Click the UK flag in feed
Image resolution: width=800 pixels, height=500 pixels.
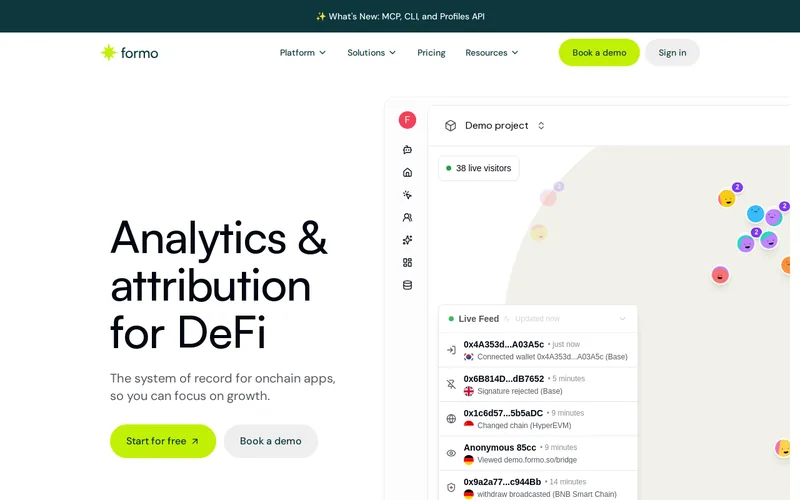[468, 391]
